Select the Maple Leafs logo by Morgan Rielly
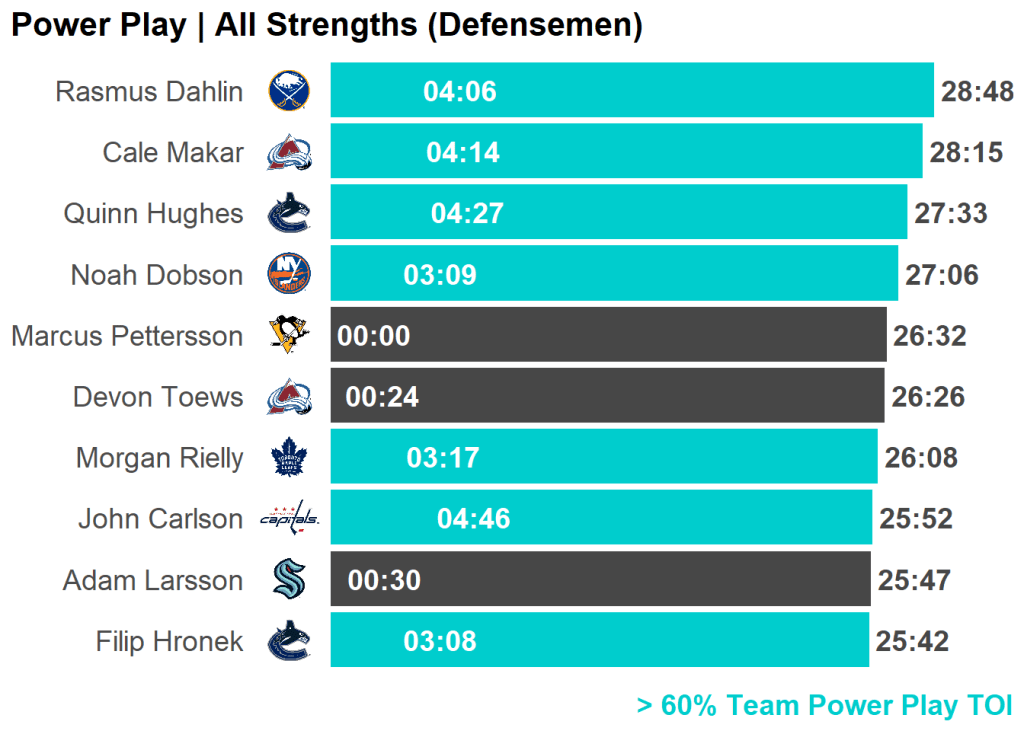 coord(289,458)
